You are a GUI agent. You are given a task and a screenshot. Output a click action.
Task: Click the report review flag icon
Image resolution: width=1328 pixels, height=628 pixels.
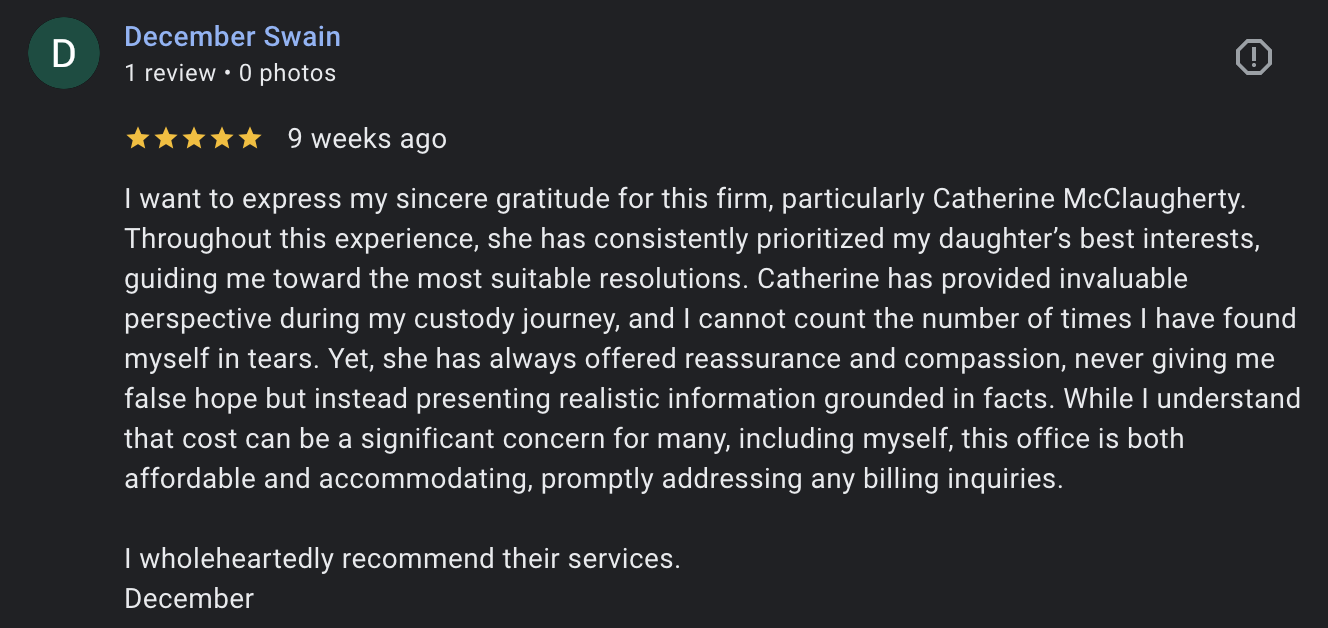1253,57
